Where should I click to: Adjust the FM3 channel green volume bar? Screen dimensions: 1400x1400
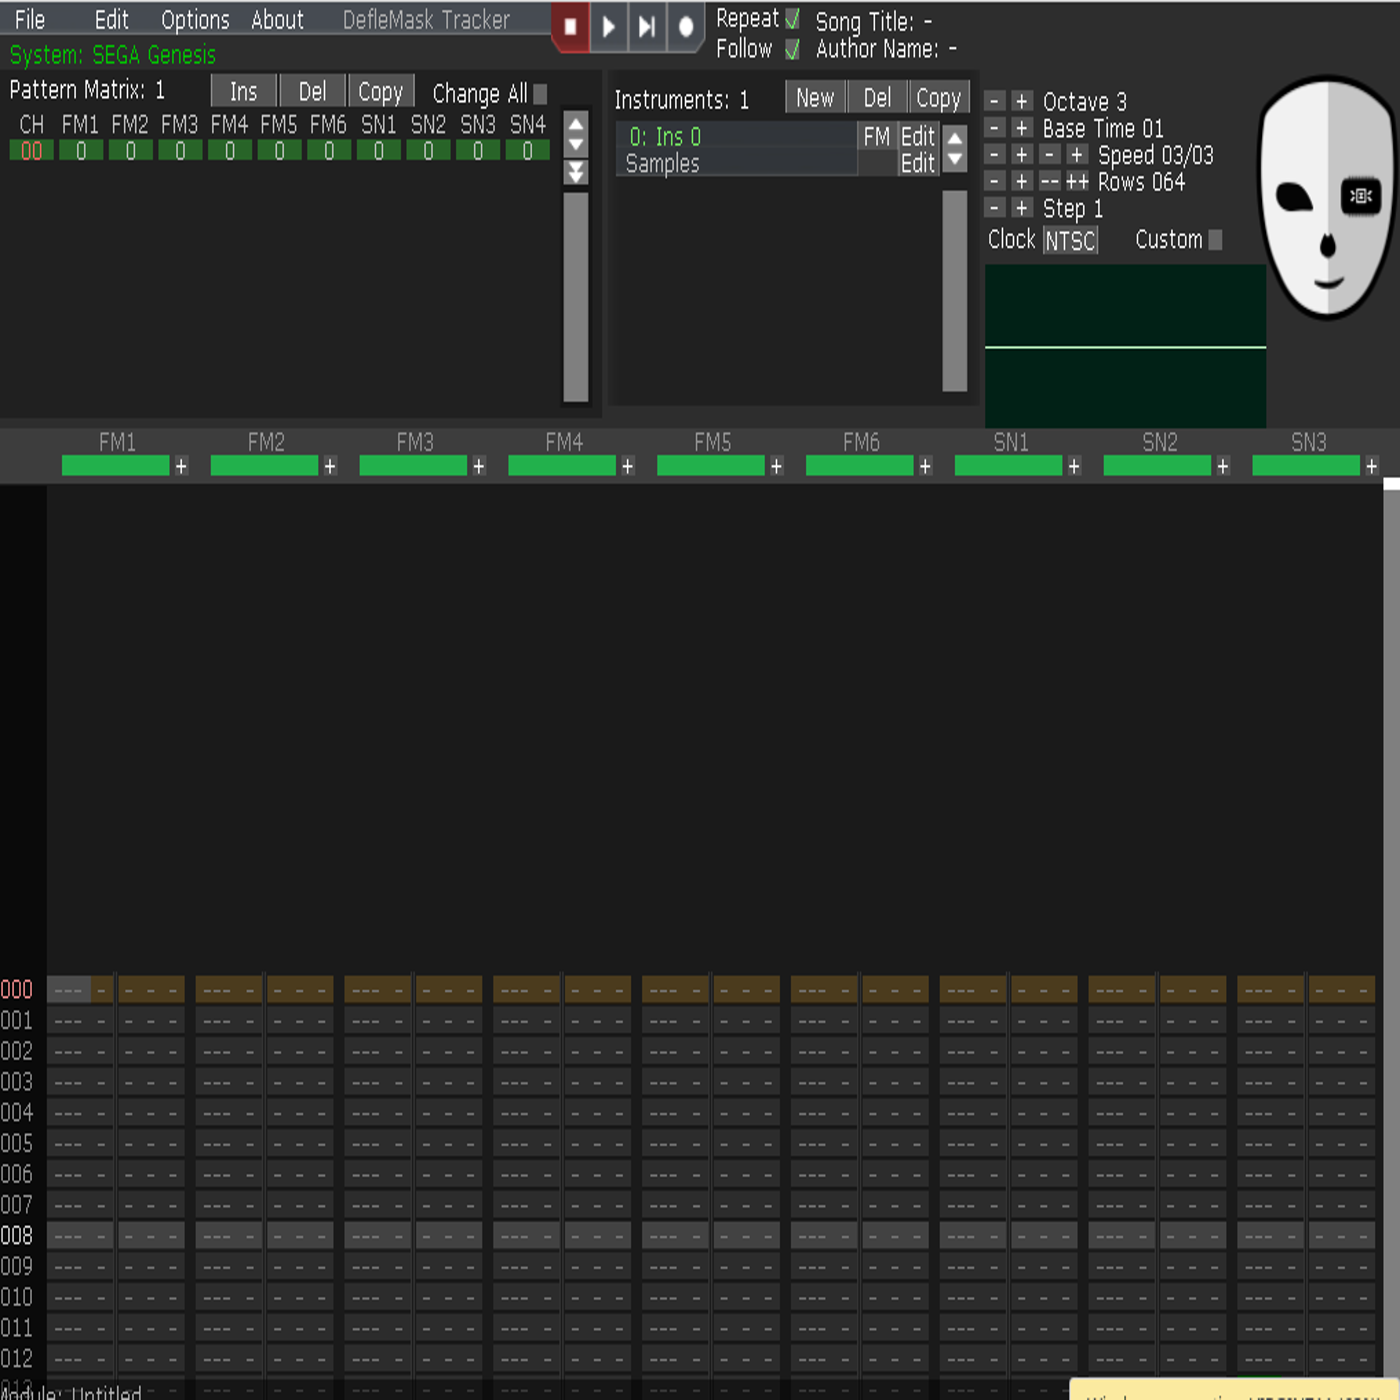click(413, 466)
